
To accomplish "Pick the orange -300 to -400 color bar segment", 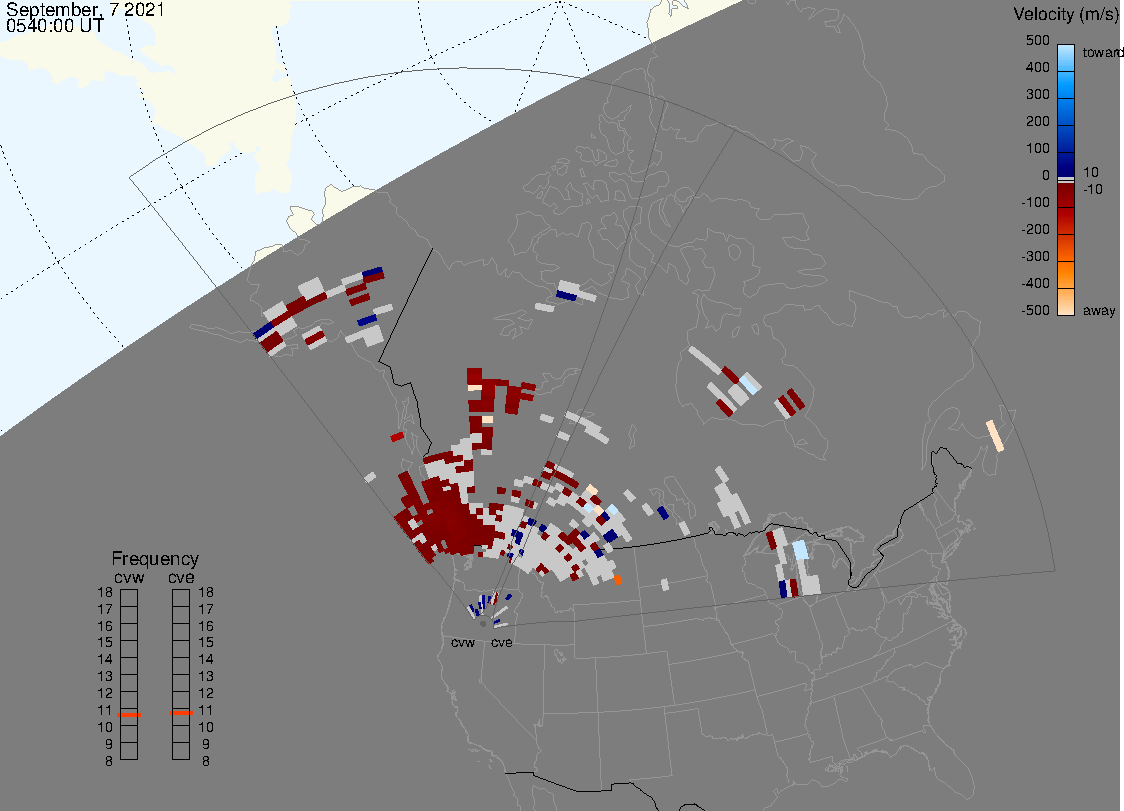I will pos(1066,275).
